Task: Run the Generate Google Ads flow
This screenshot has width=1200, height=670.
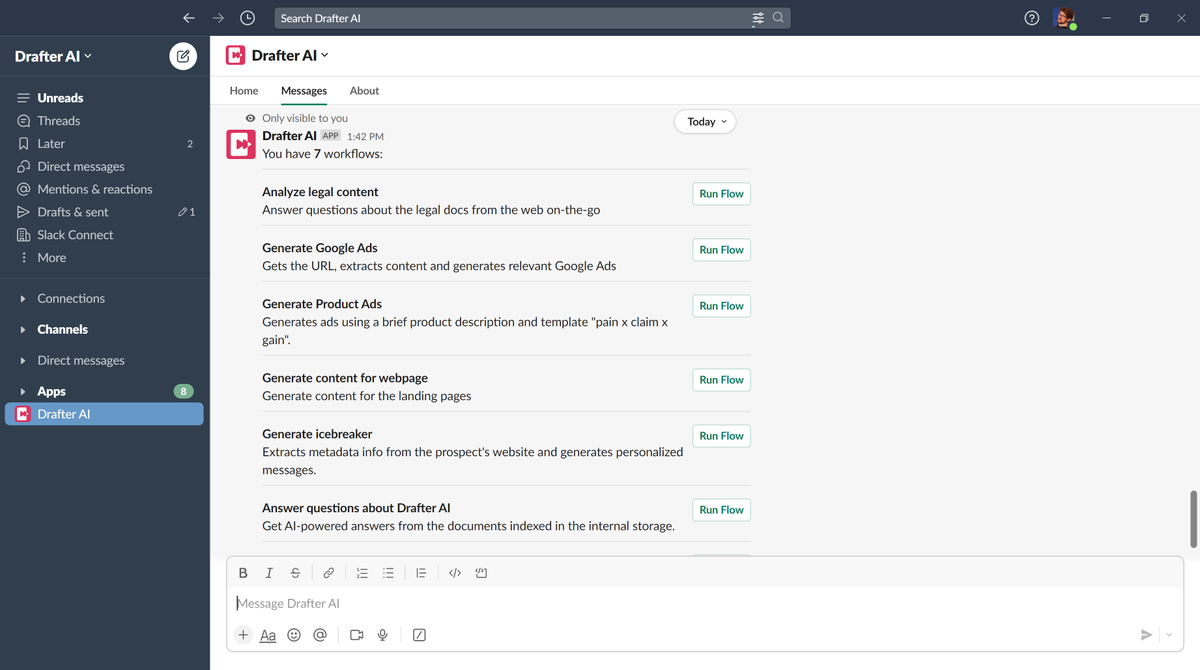Action: click(721, 250)
